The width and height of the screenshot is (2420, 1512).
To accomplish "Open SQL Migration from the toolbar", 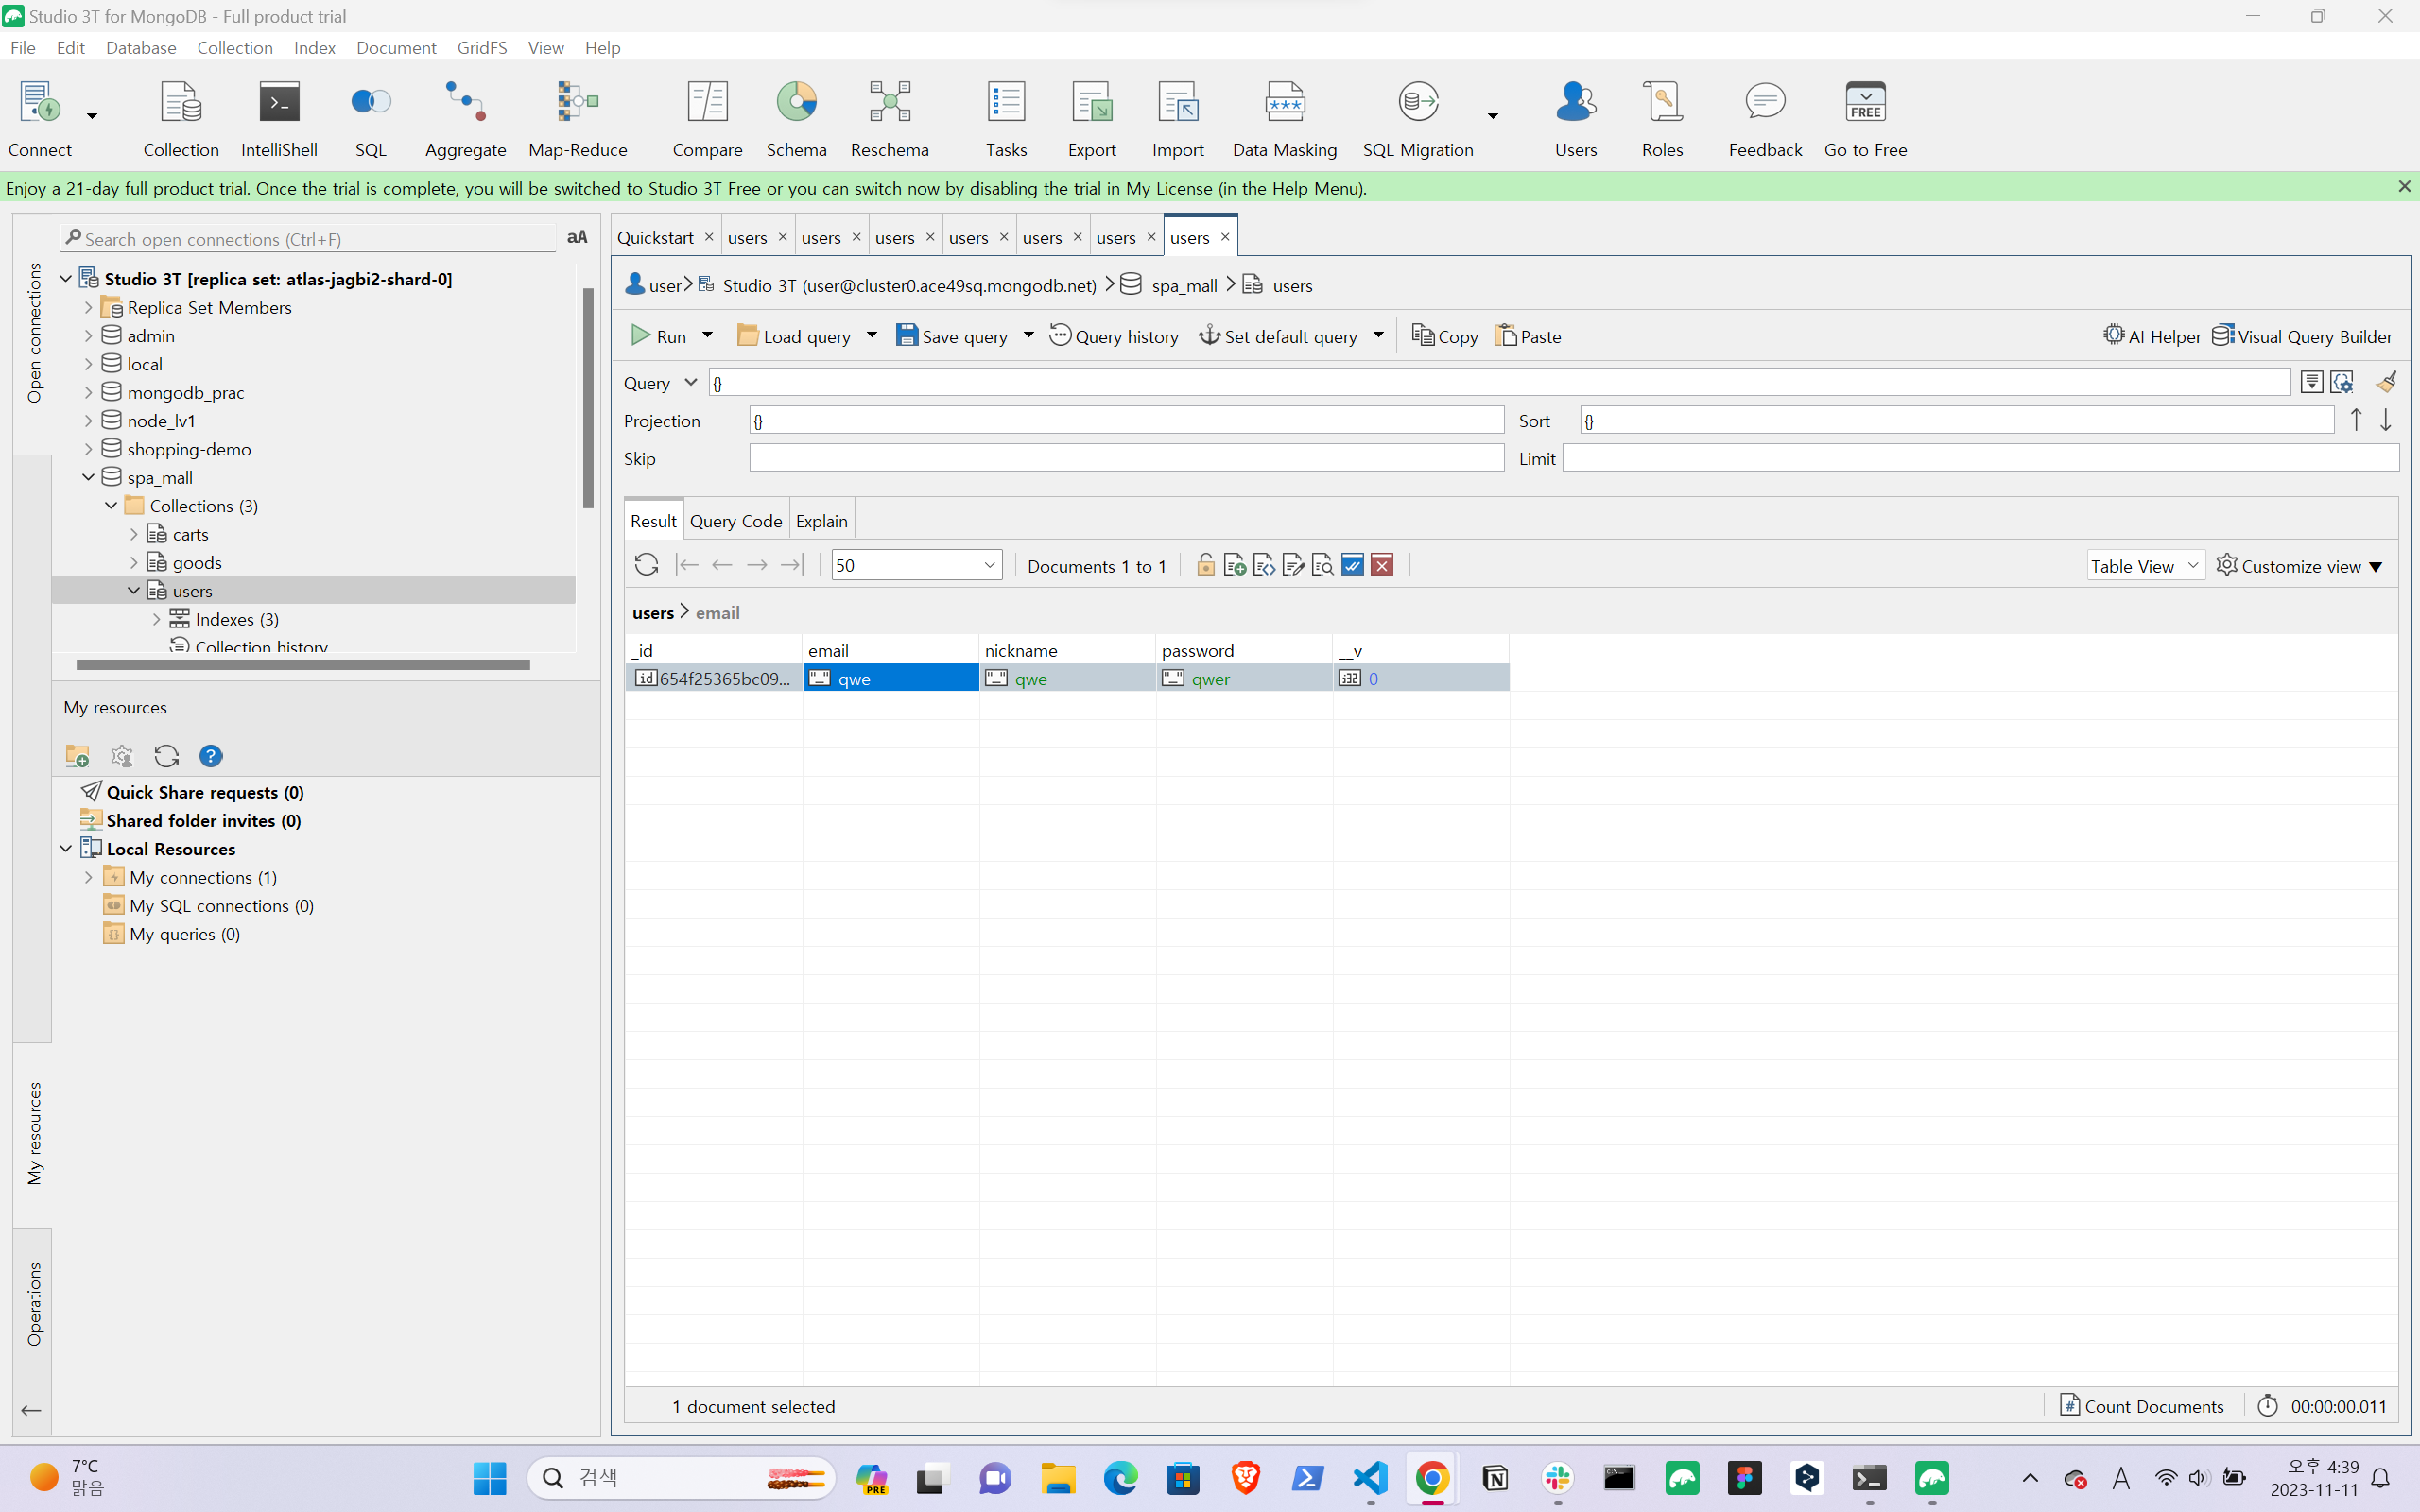I will coord(1417,118).
